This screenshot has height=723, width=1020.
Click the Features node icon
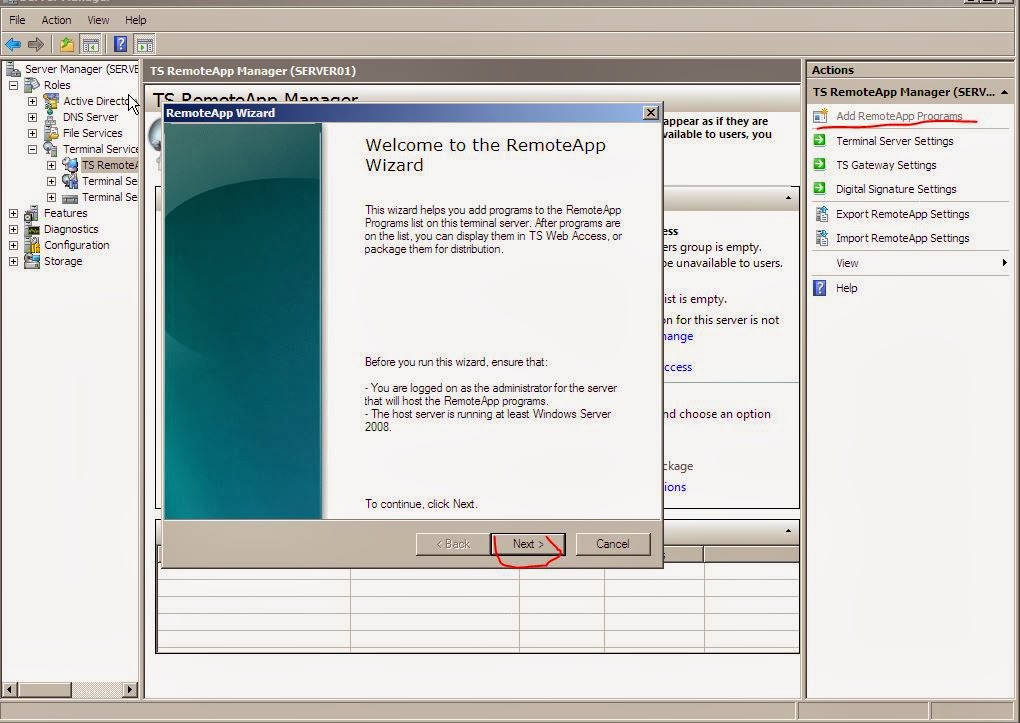(31, 213)
